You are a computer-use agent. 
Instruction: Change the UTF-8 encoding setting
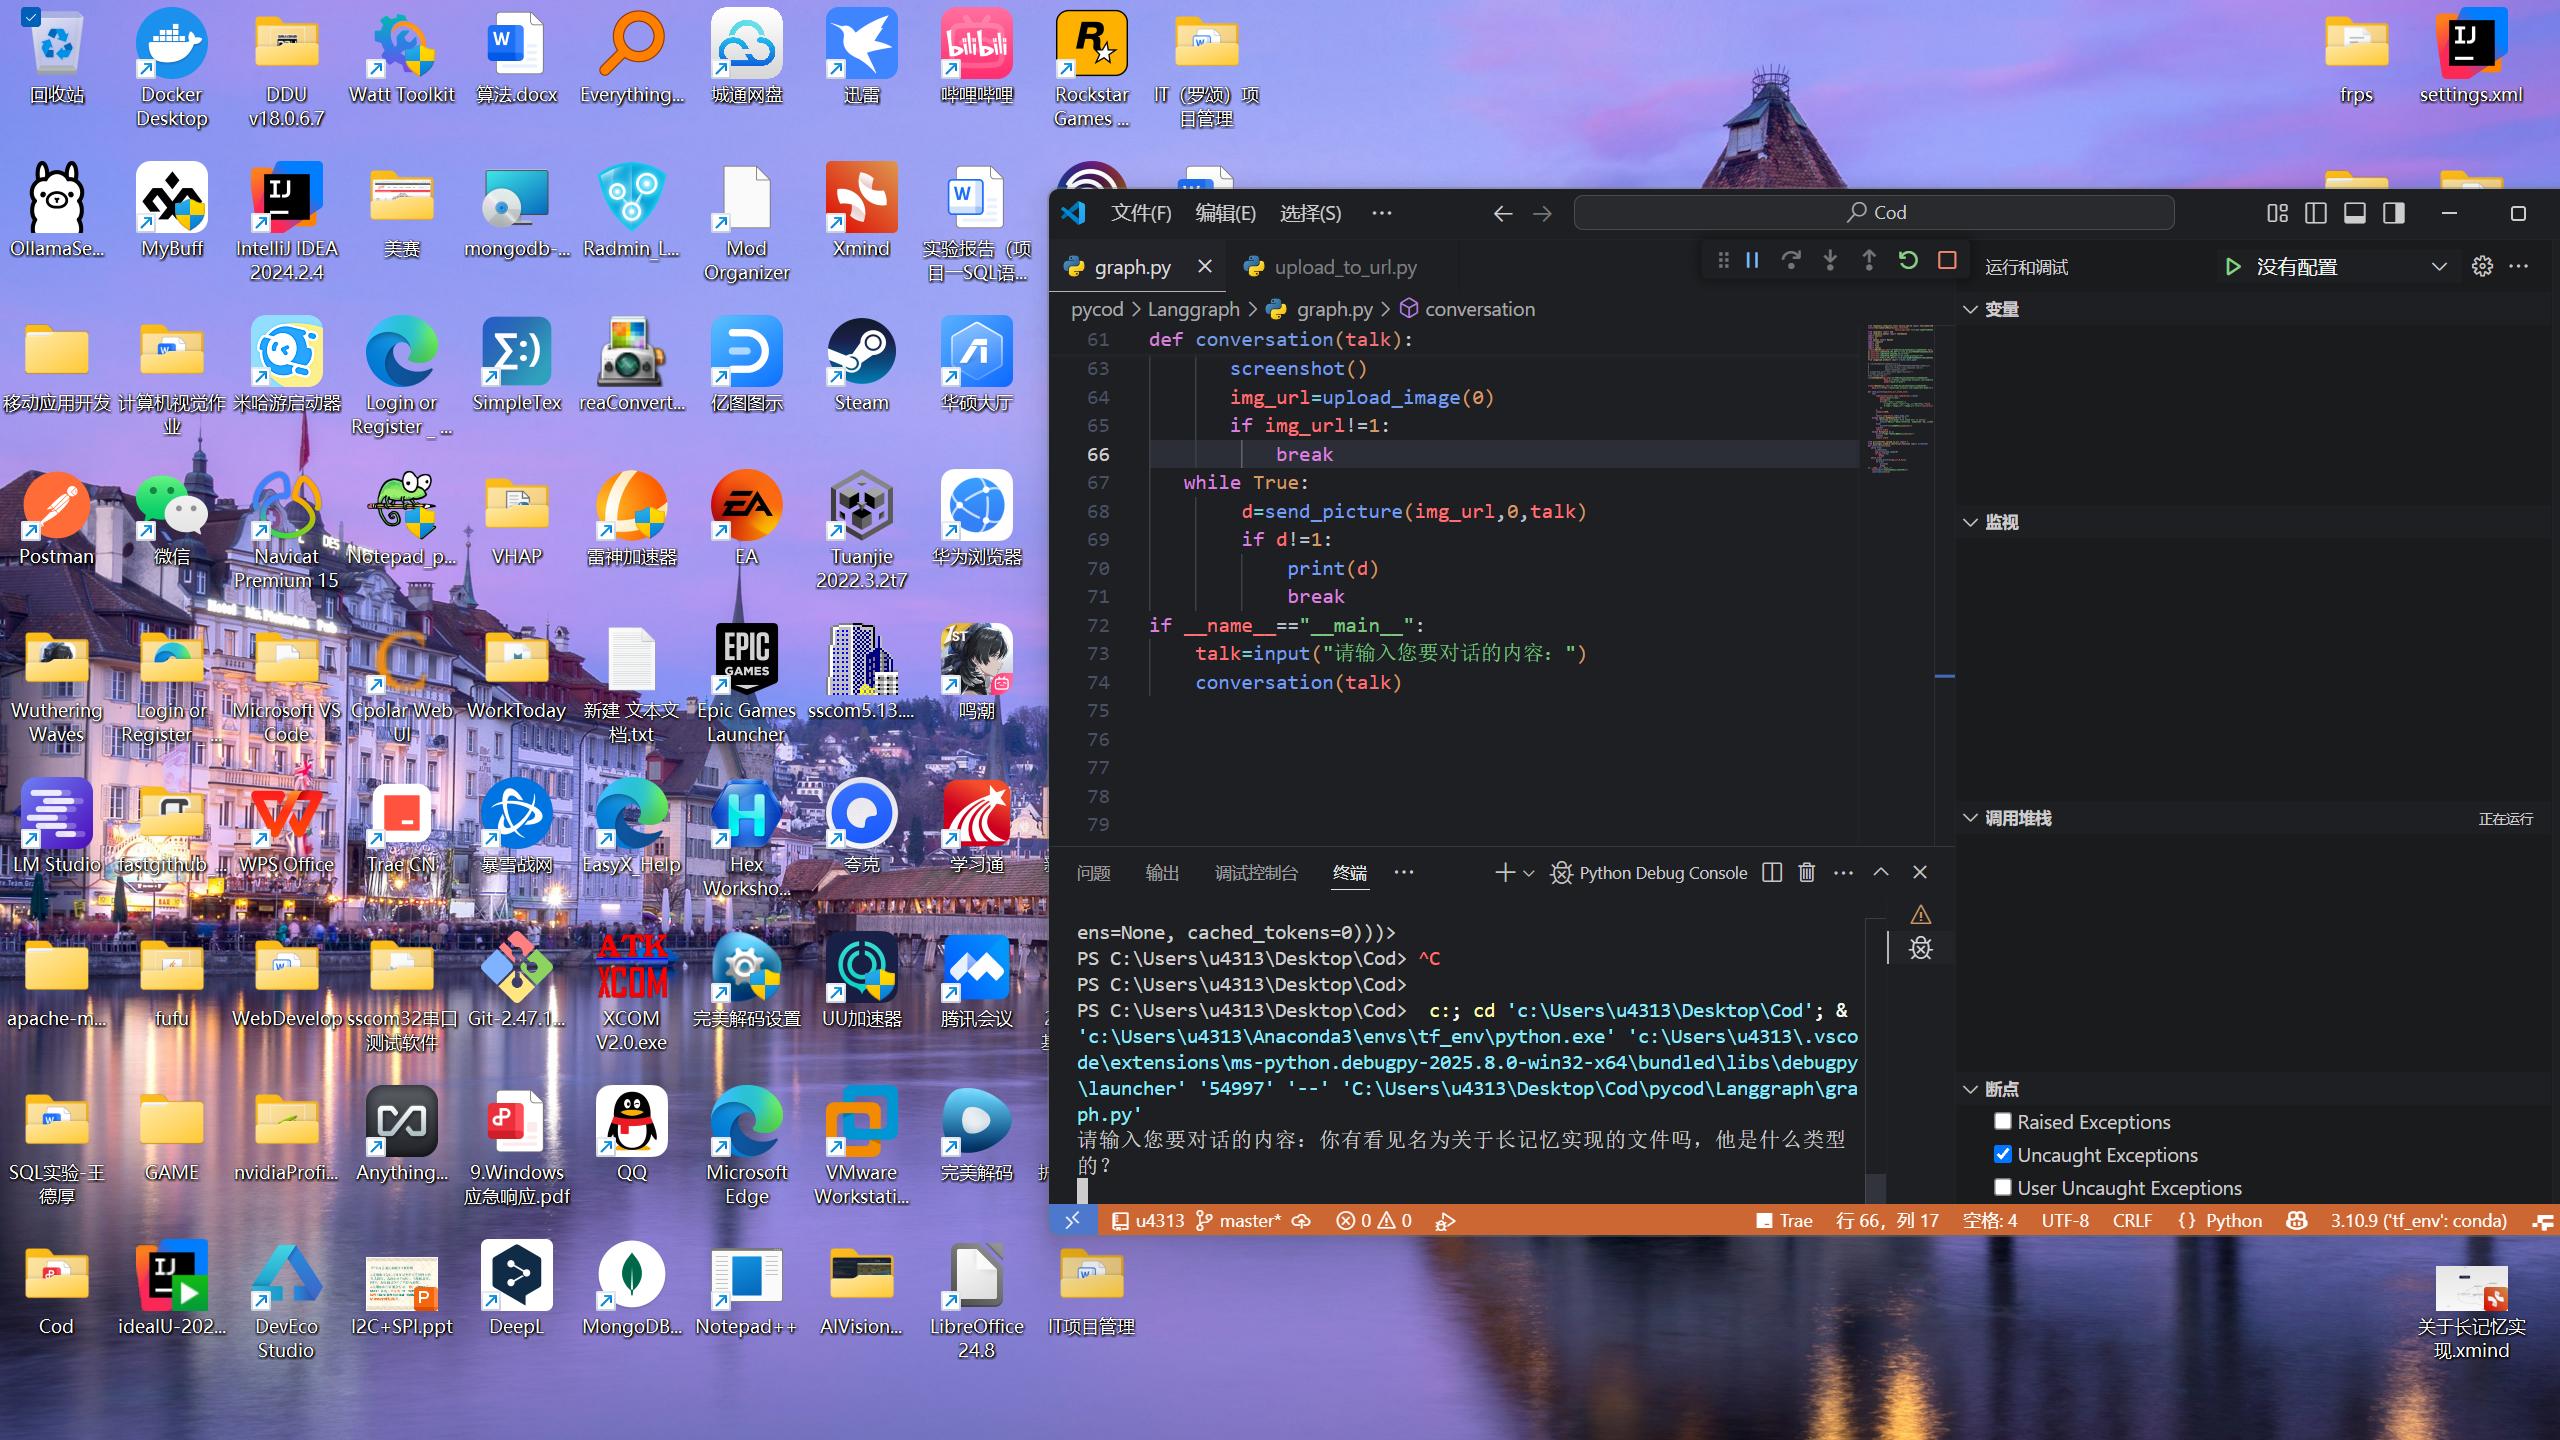(x=2065, y=1220)
